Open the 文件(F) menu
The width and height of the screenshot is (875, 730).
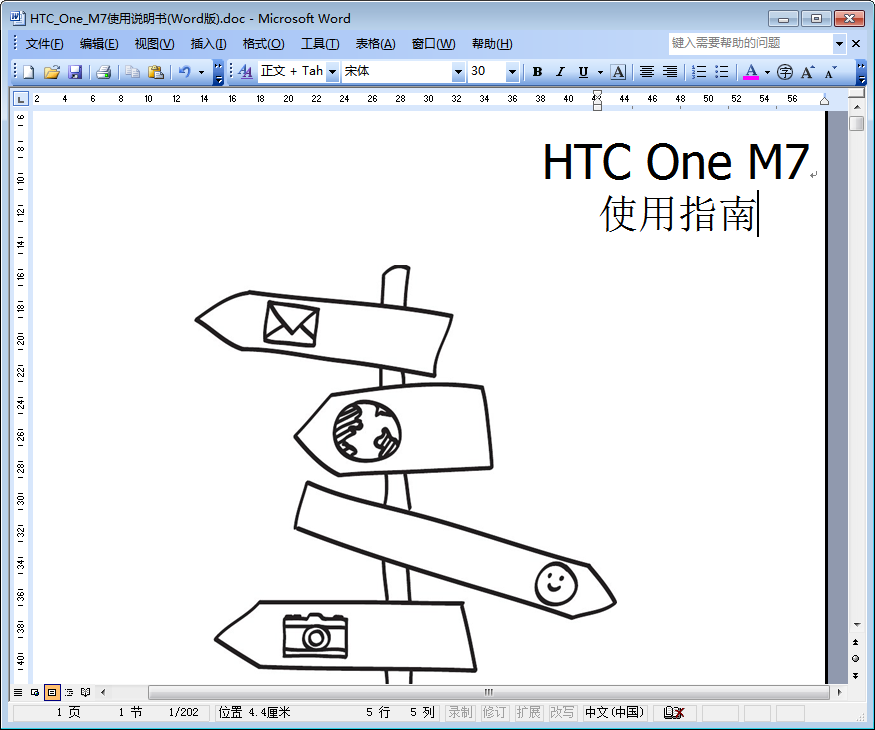44,44
